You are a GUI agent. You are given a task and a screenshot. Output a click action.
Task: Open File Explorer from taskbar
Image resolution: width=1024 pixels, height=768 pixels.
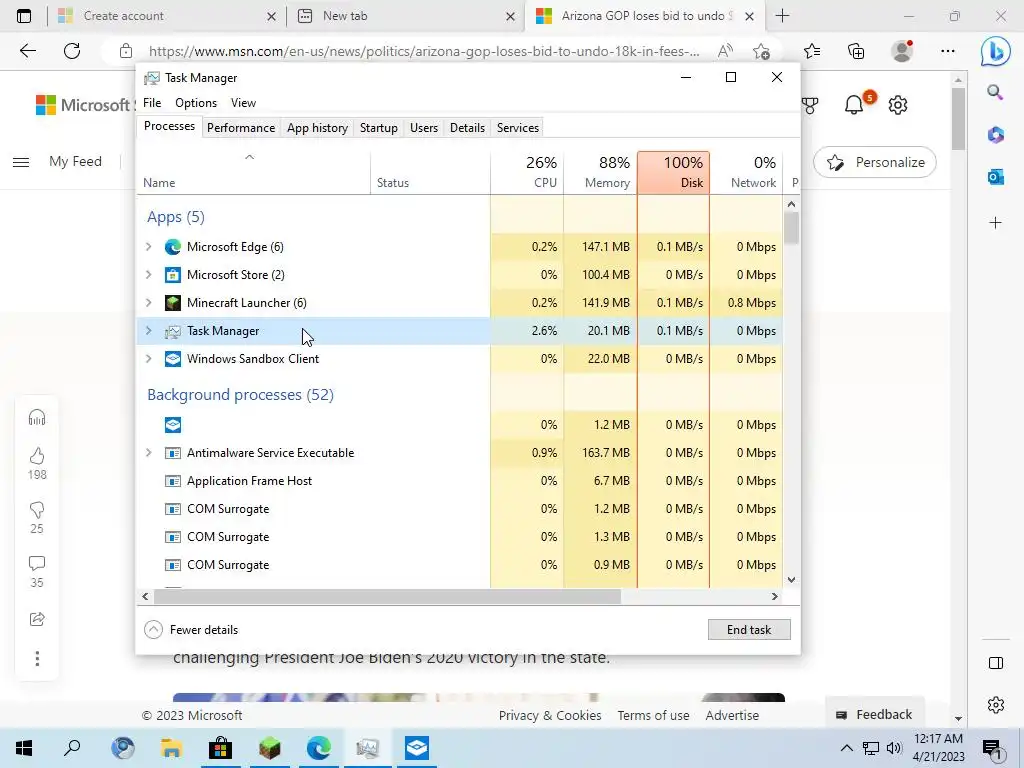(x=172, y=748)
